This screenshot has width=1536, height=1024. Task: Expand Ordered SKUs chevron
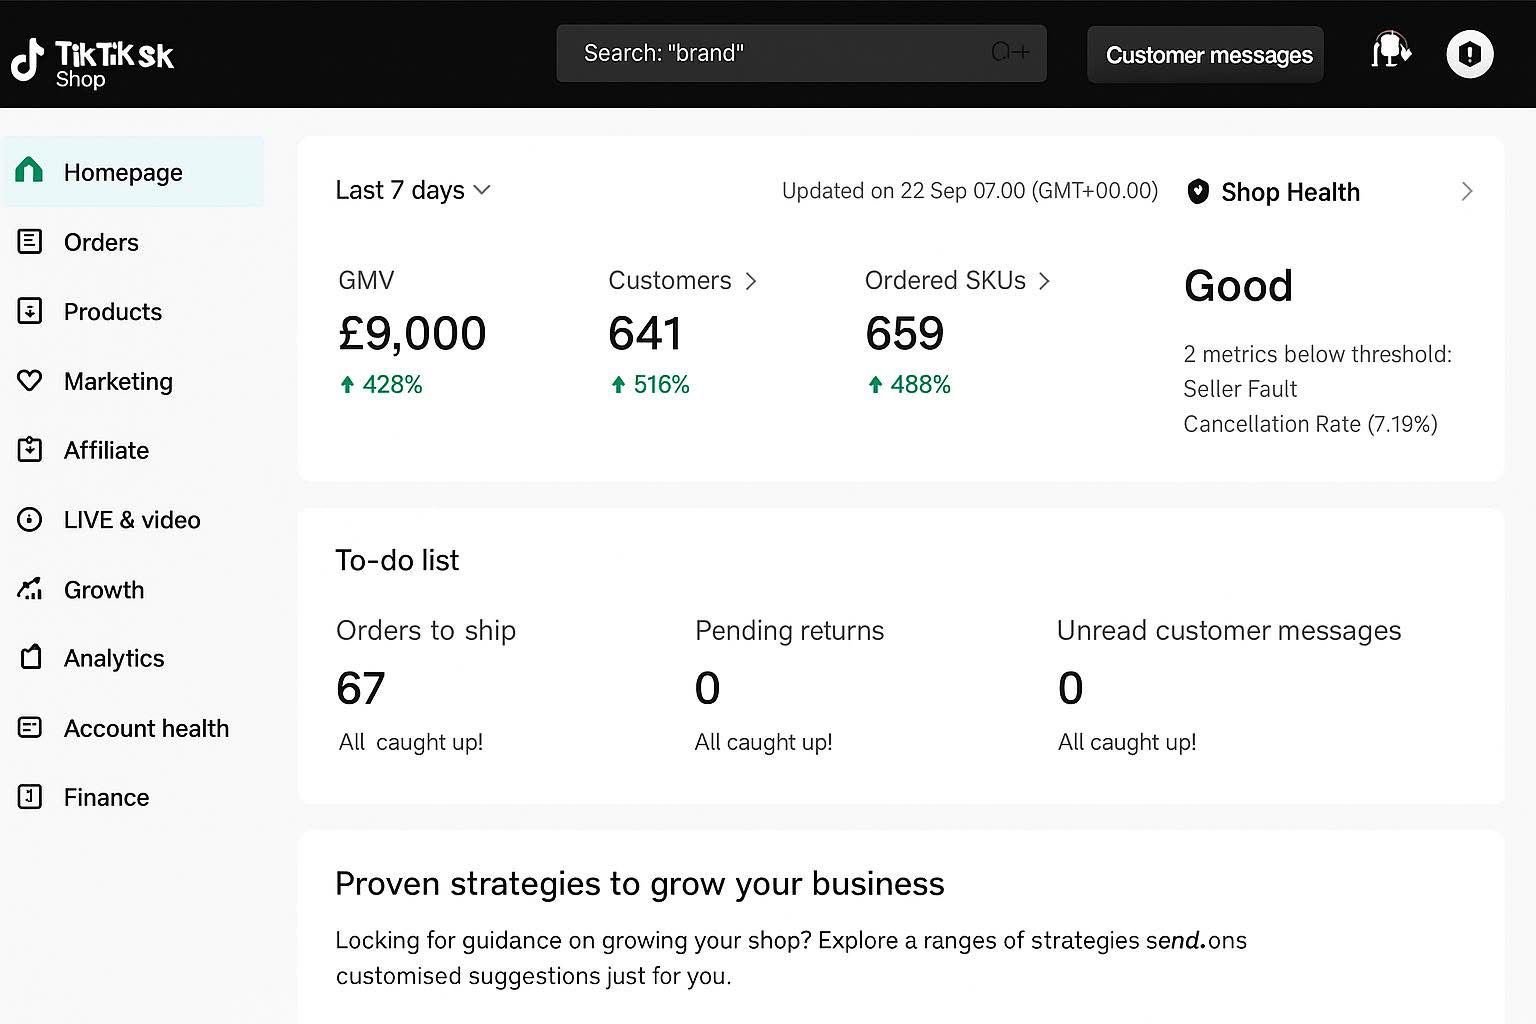(x=1044, y=282)
